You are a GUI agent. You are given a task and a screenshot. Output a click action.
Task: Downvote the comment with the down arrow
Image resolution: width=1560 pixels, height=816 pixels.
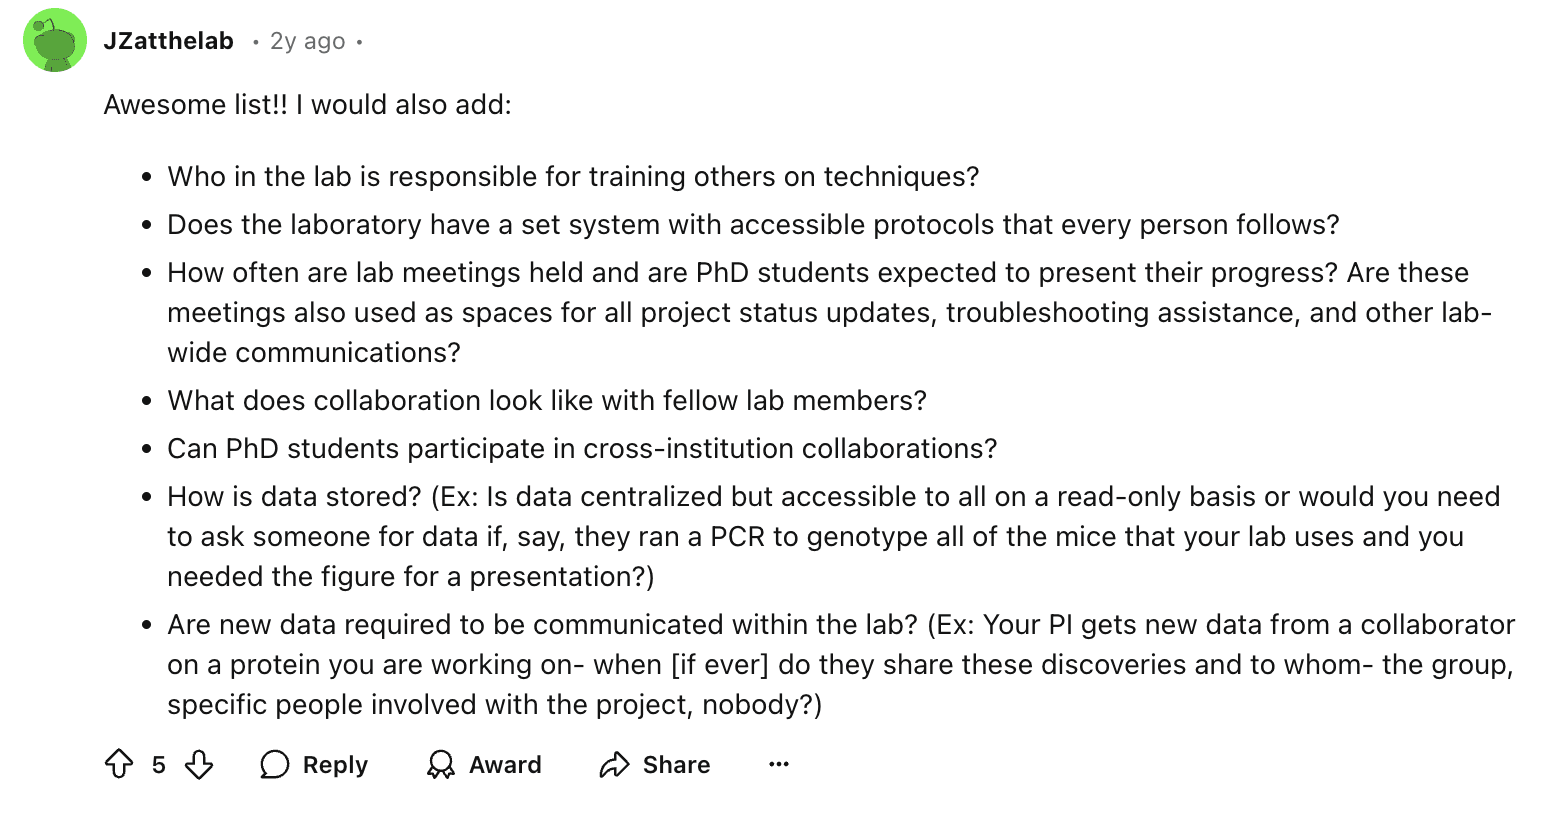(x=199, y=765)
